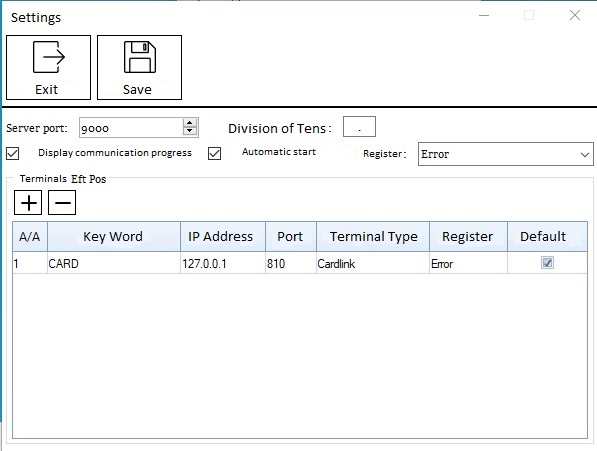Open the Register dropdown showing Error

tap(506, 154)
